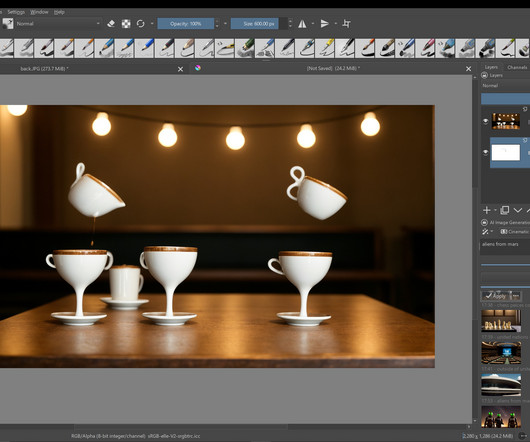Select the green pencil brush preset
530x442 pixels.
tap(245, 48)
